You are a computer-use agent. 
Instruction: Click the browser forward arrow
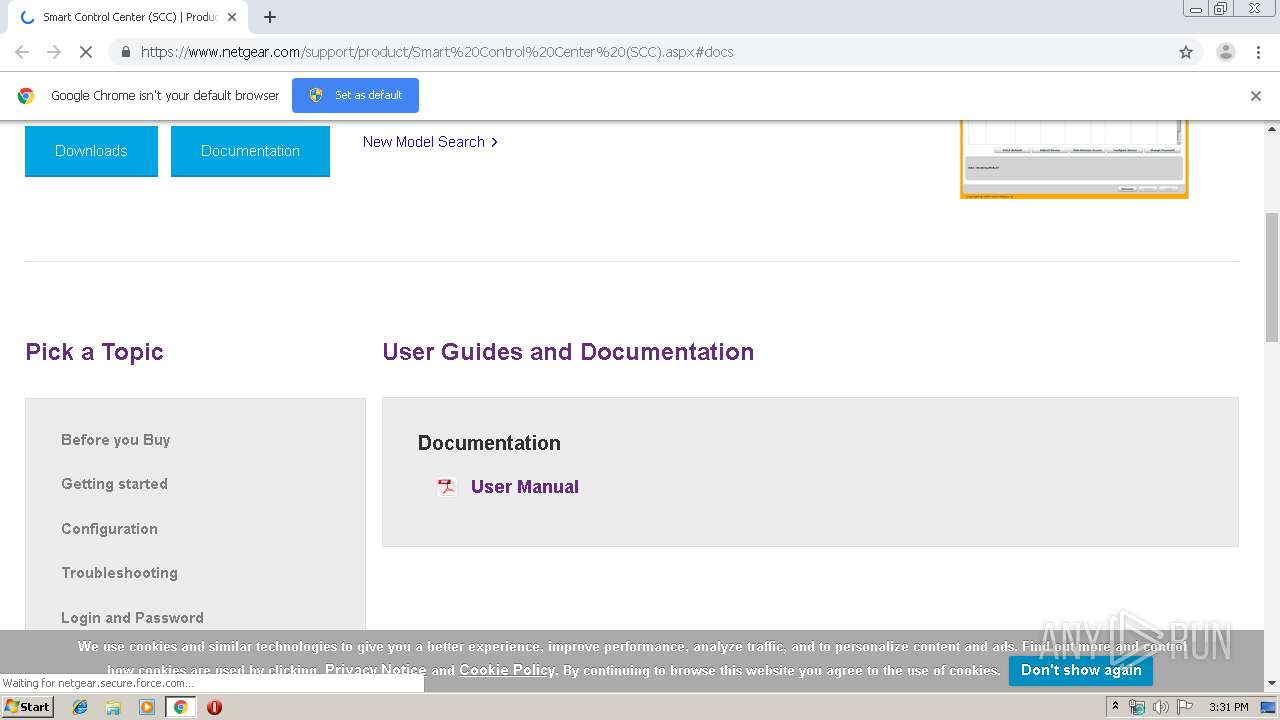tap(54, 52)
